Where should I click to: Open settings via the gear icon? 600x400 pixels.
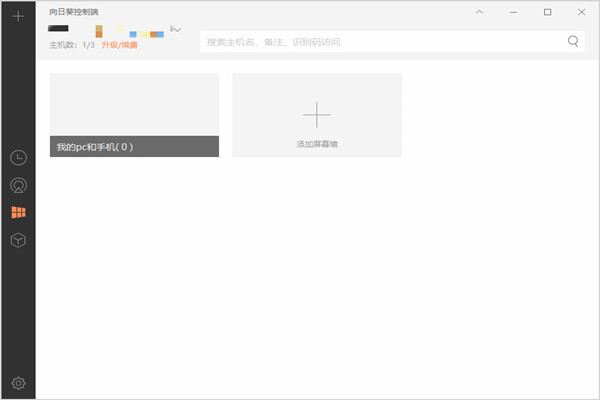tap(18, 383)
